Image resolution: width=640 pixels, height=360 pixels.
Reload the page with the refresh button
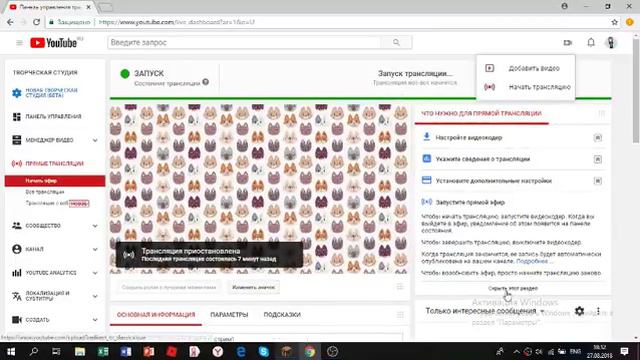point(36,22)
